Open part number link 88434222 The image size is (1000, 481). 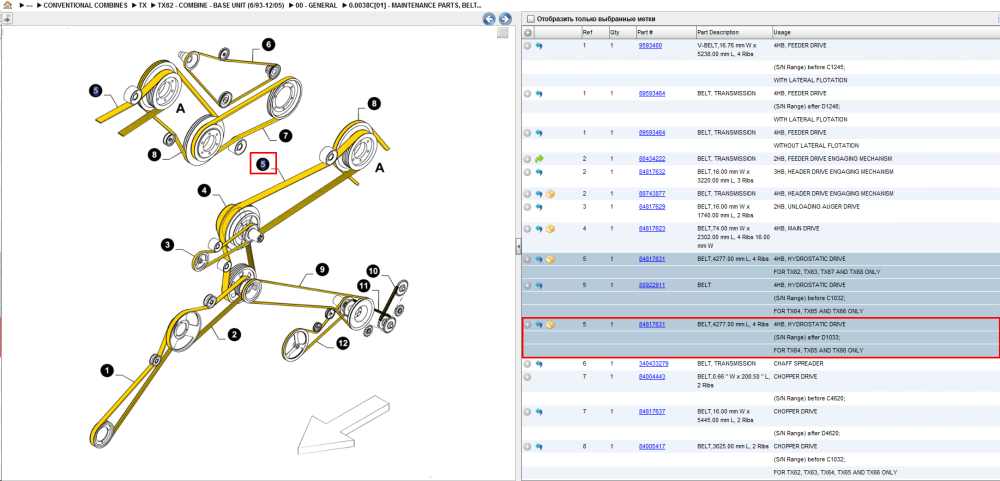click(652, 158)
